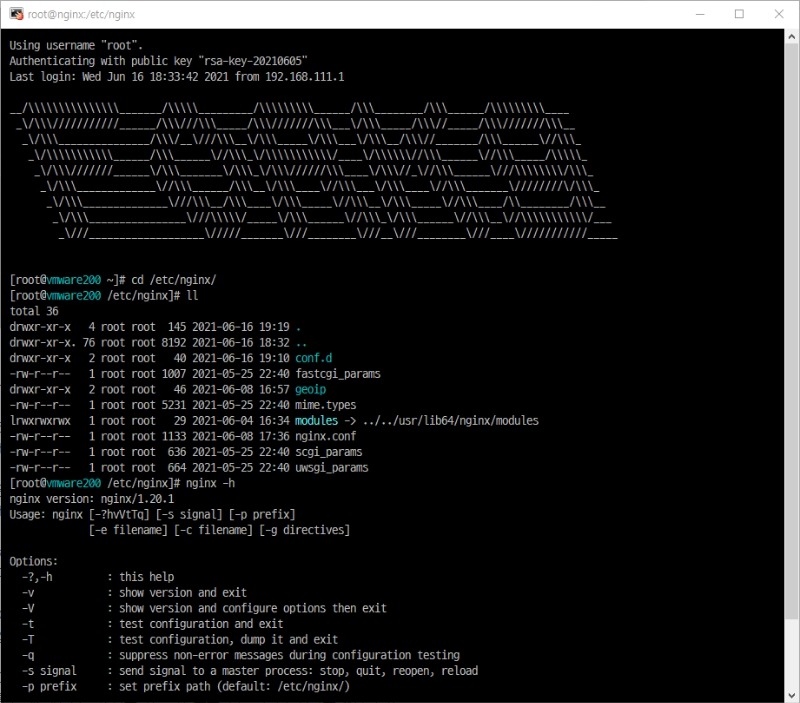Click the symlink target '../../usr/lib64/nginx/modules'
This screenshot has height=703, width=800.
pos(451,421)
